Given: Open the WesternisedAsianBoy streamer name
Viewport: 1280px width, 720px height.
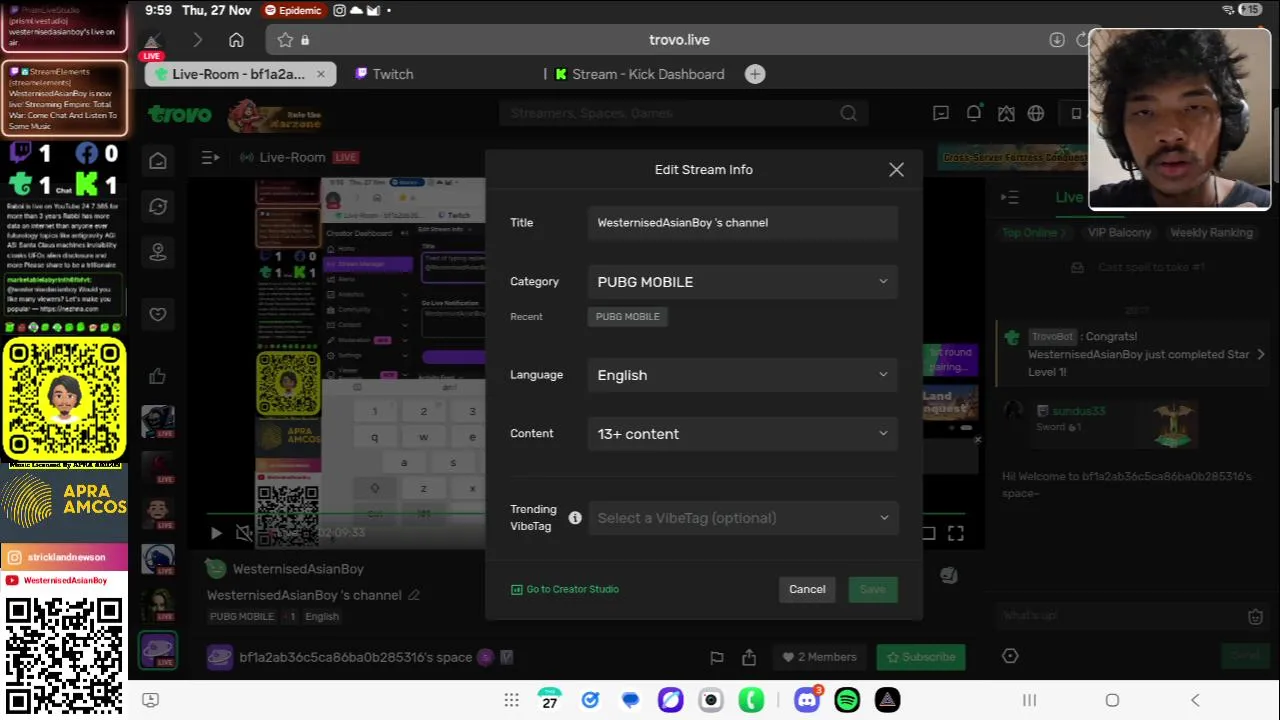Looking at the screenshot, I should tap(298, 569).
